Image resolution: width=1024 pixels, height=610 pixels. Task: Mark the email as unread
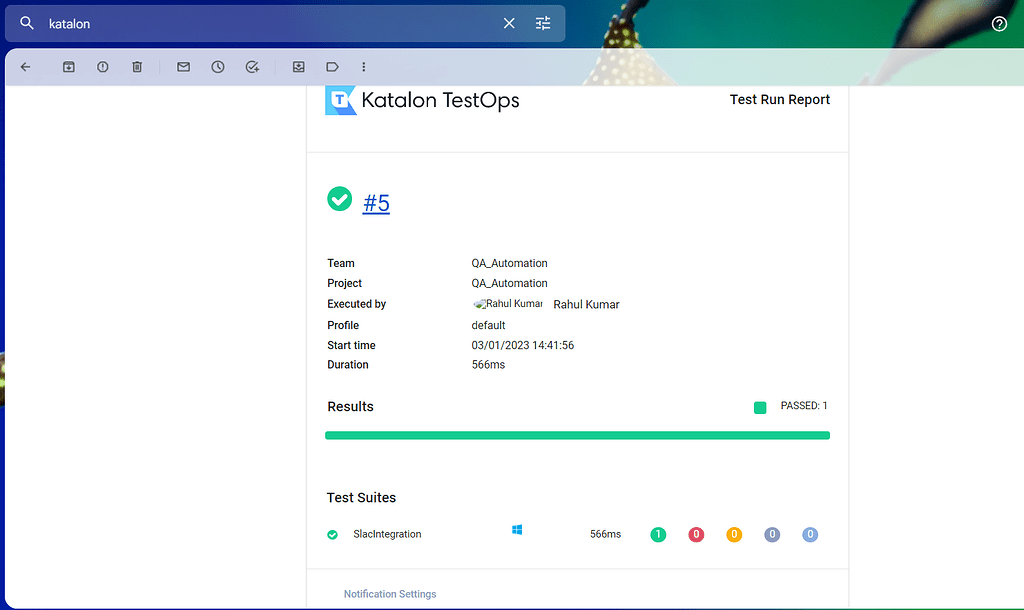click(184, 67)
